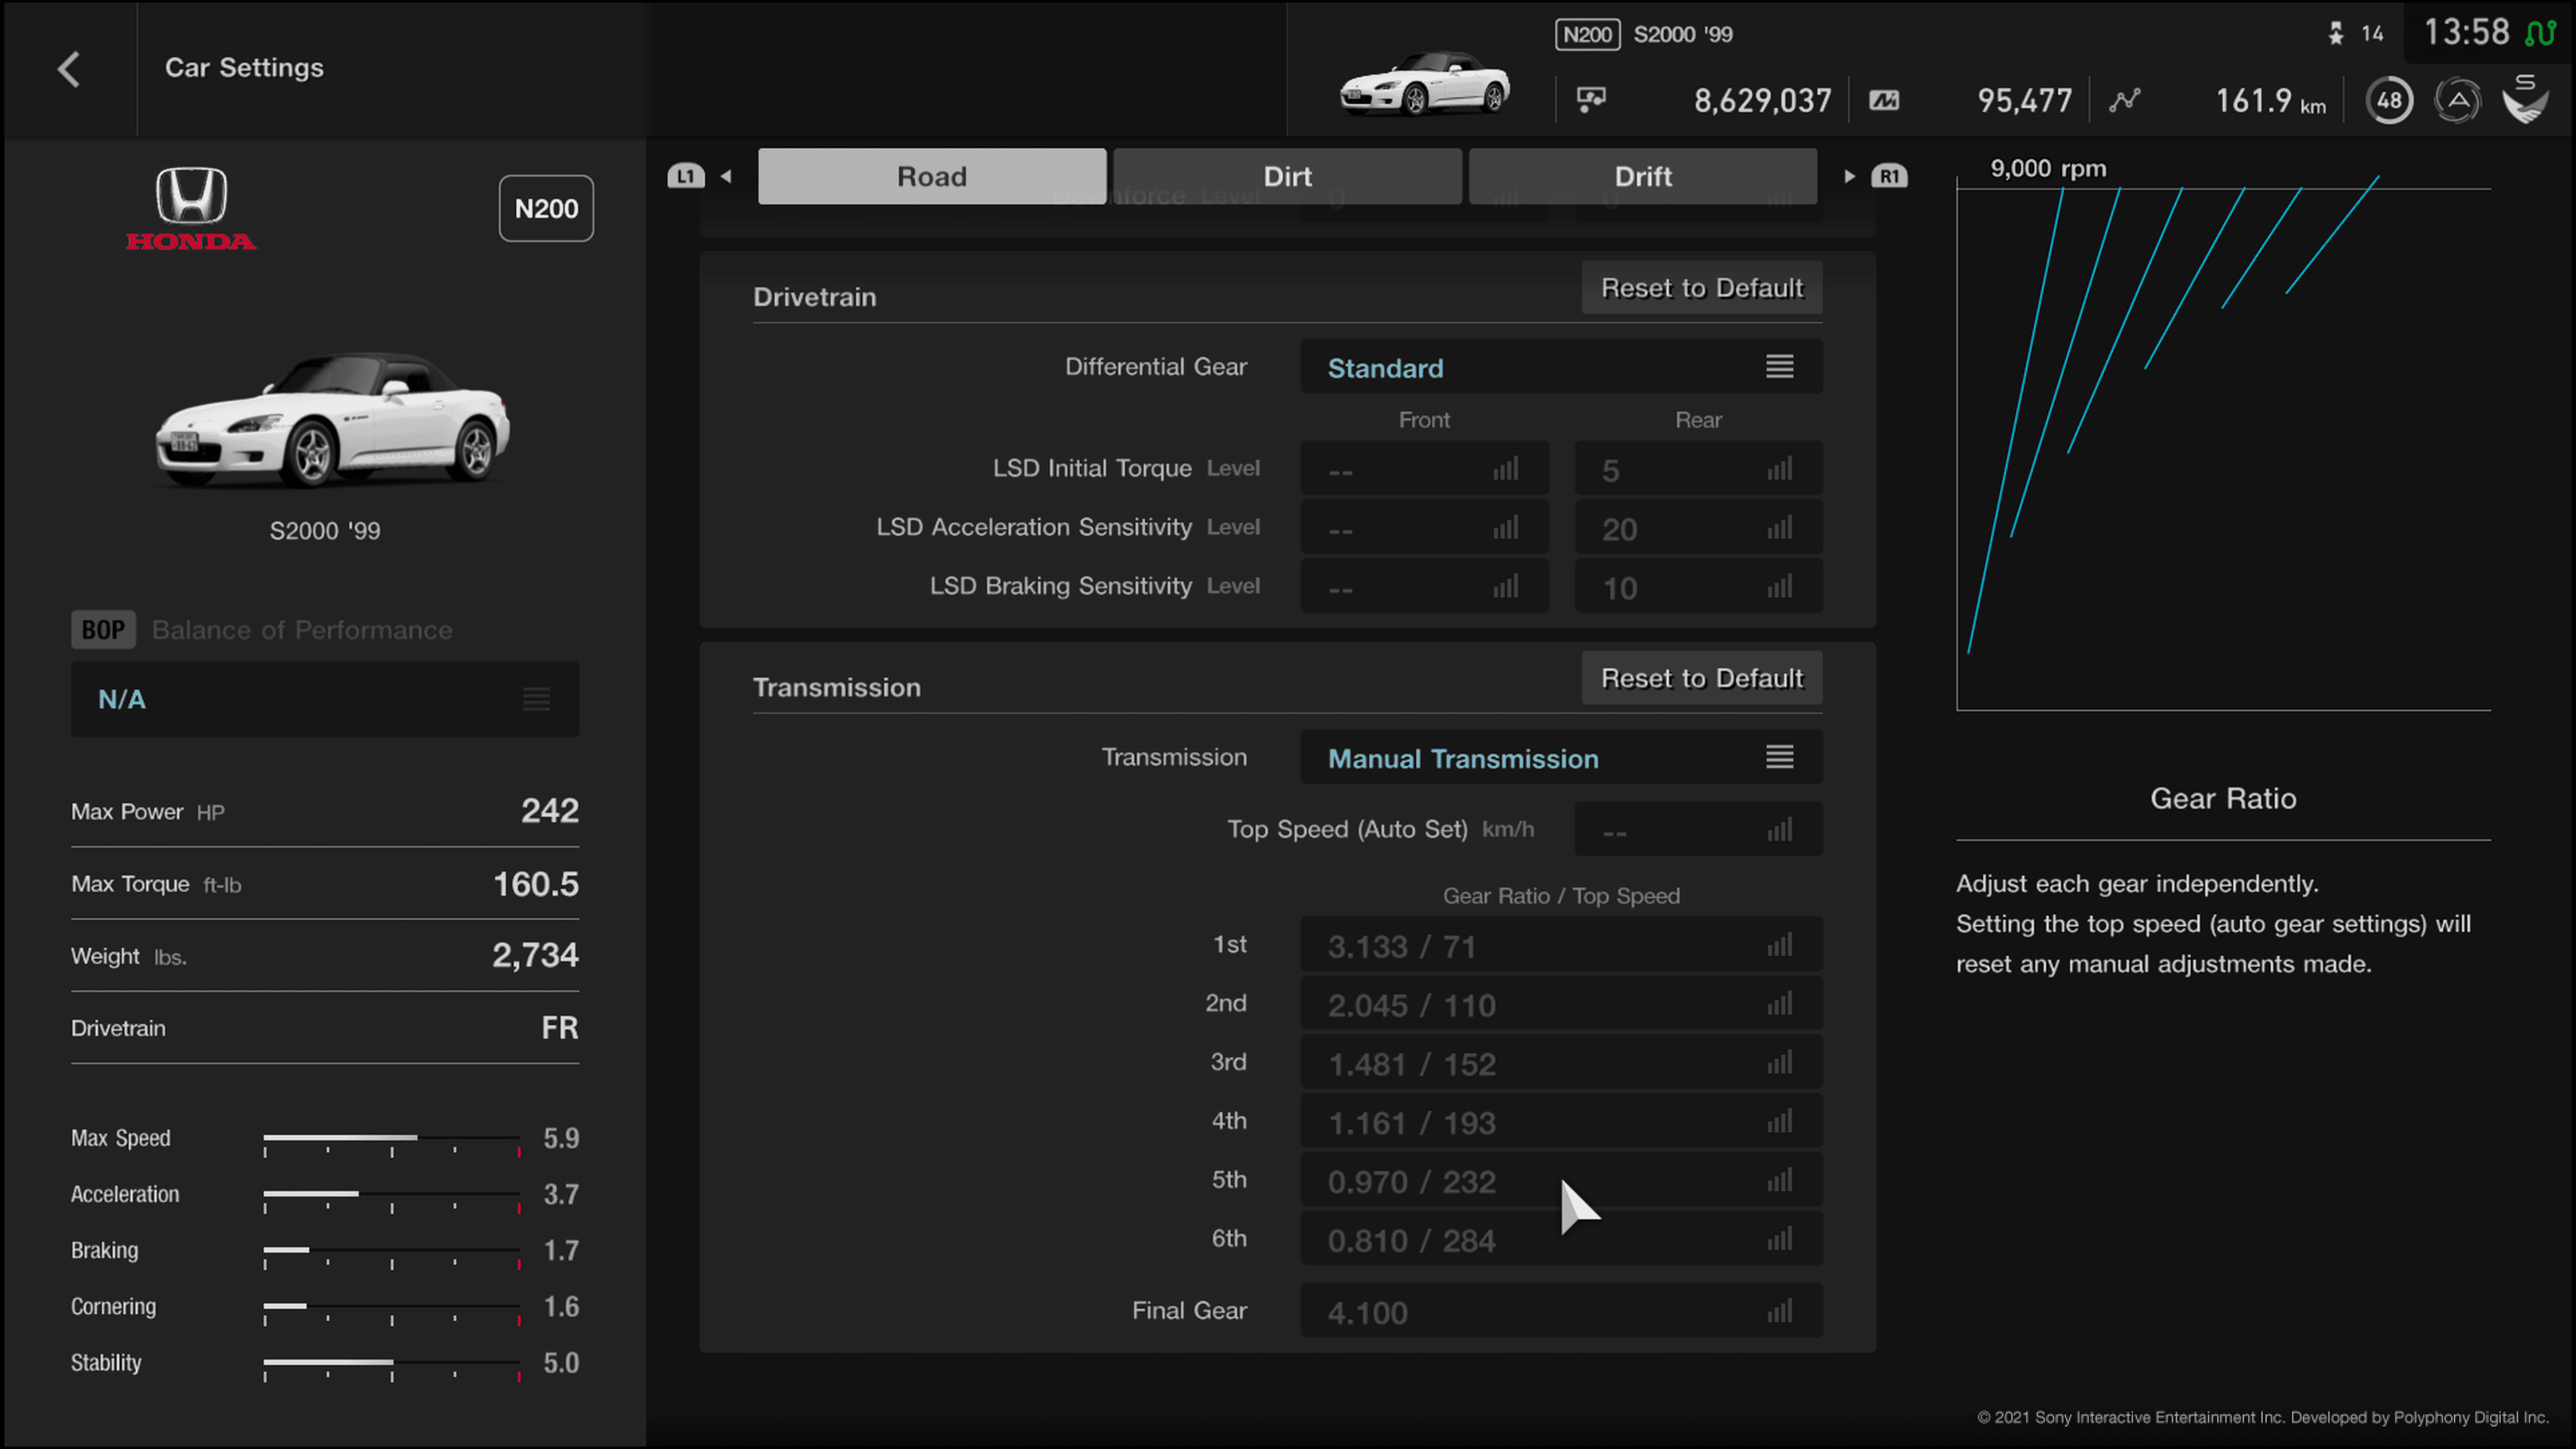This screenshot has height=1449, width=2576.
Task: Adjust 1st gear ratio 3.133
Action: pyautogui.click(x=1561, y=945)
